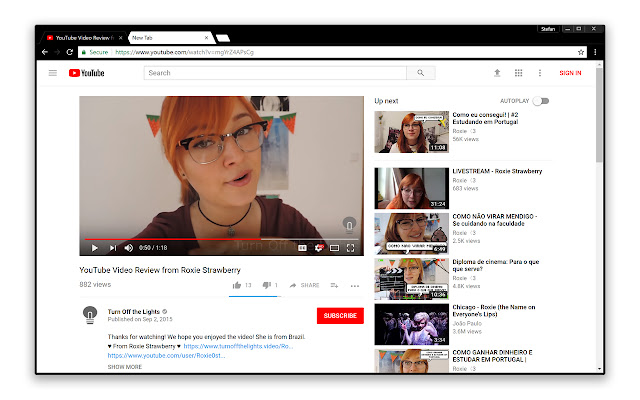Switch to the New Tab browser tab
Viewport: 640px width, 400px height.
[166, 37]
